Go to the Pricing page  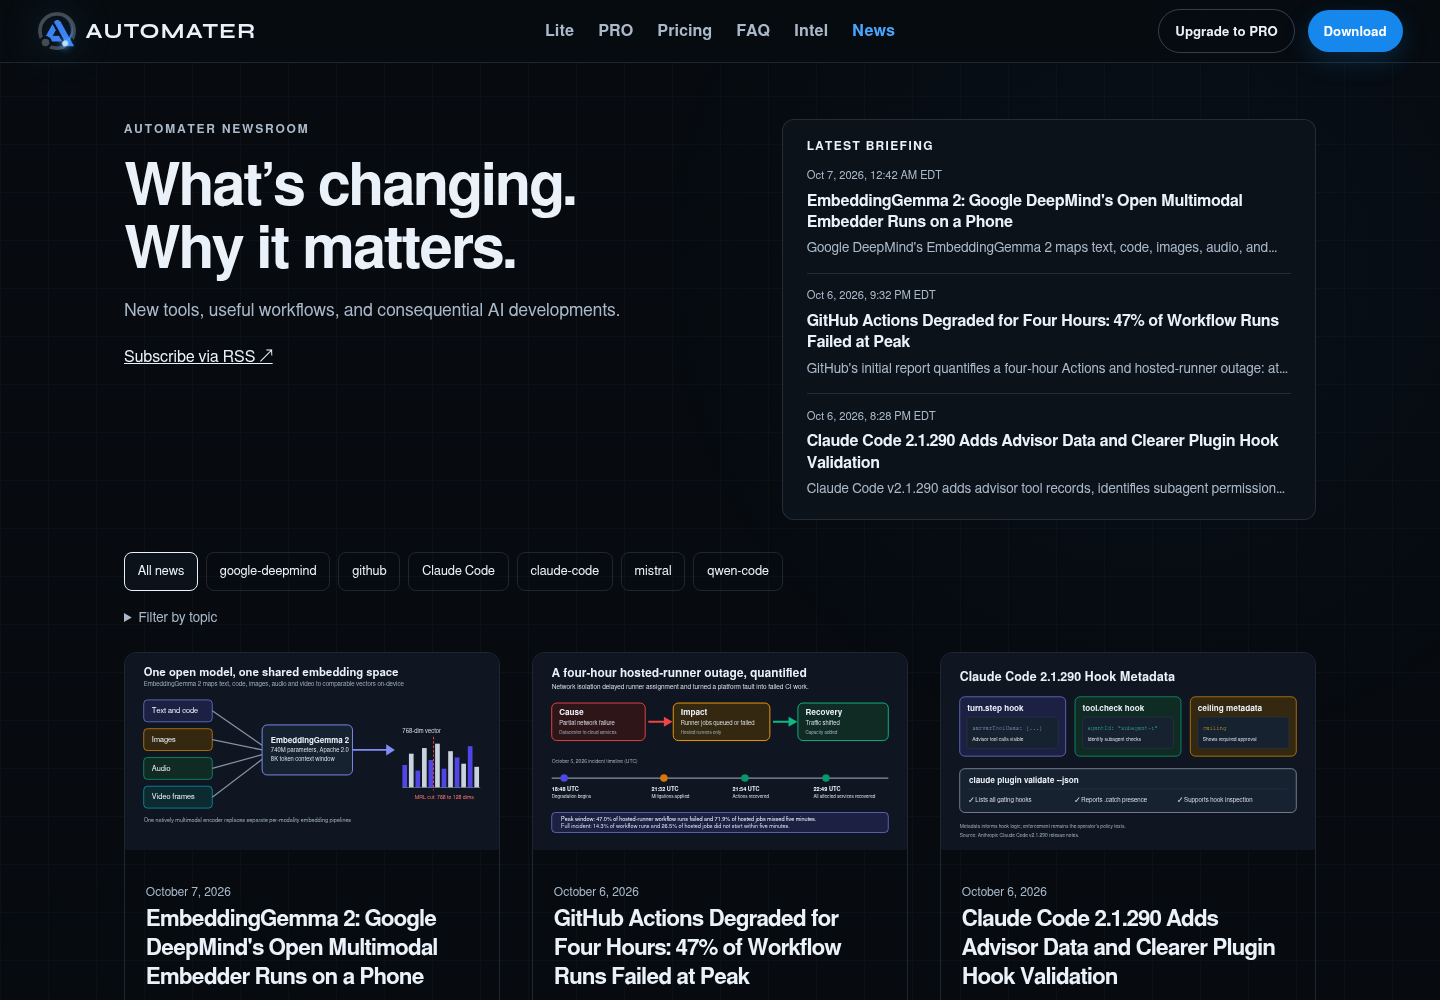tap(684, 31)
